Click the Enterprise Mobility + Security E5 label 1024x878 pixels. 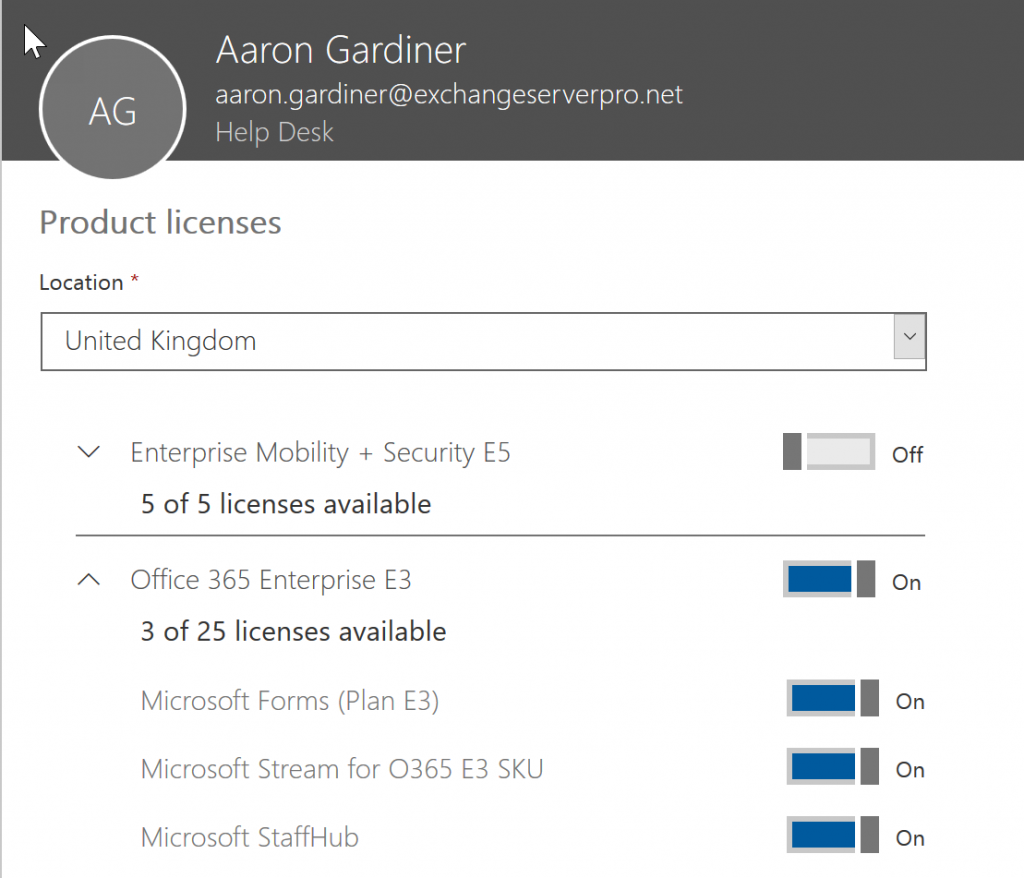pyautogui.click(x=320, y=453)
